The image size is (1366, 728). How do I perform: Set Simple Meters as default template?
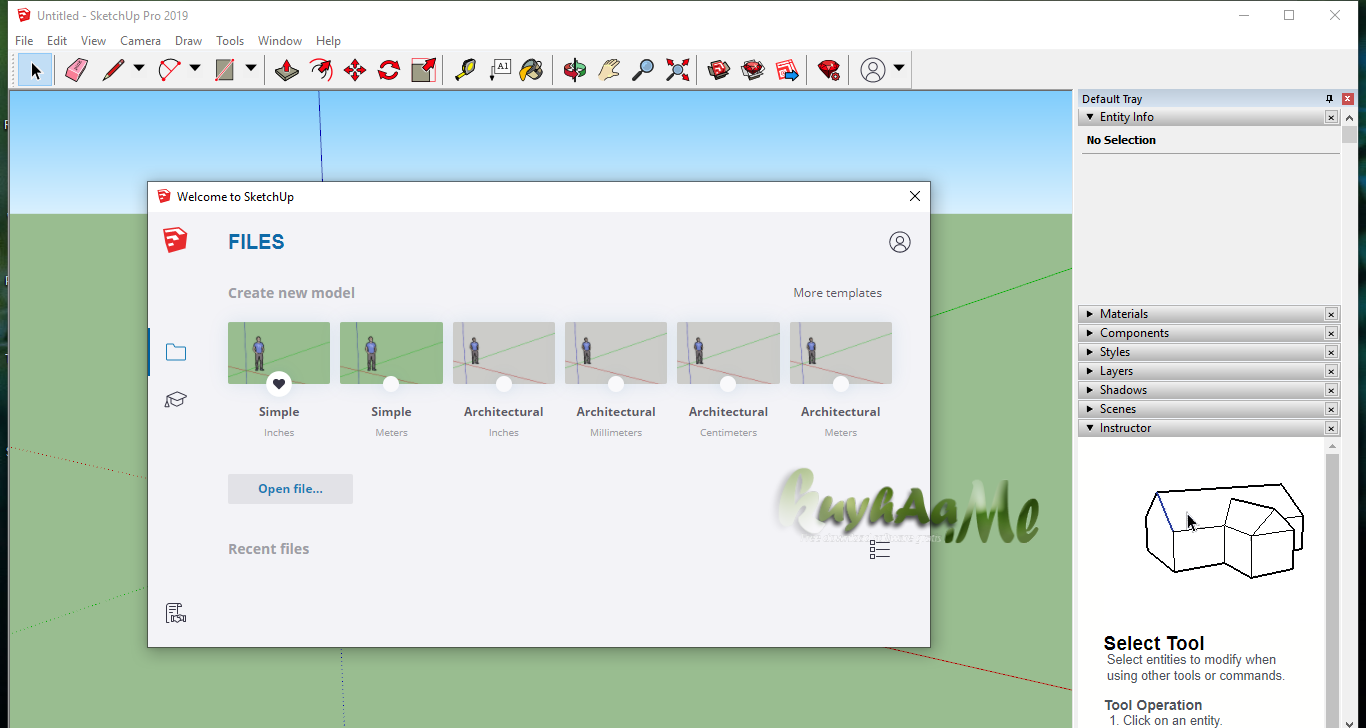pyautogui.click(x=391, y=384)
